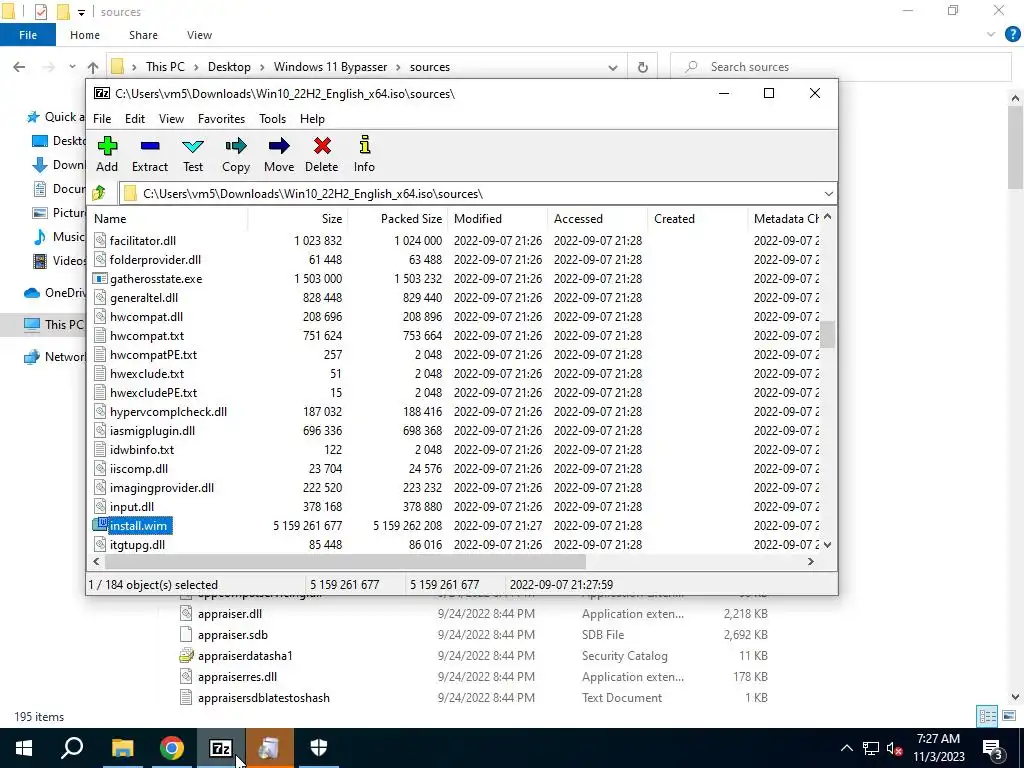The height and width of the screenshot is (768, 1024).
Task: Select facilitator.dll in the archive list
Action: pos(142,240)
